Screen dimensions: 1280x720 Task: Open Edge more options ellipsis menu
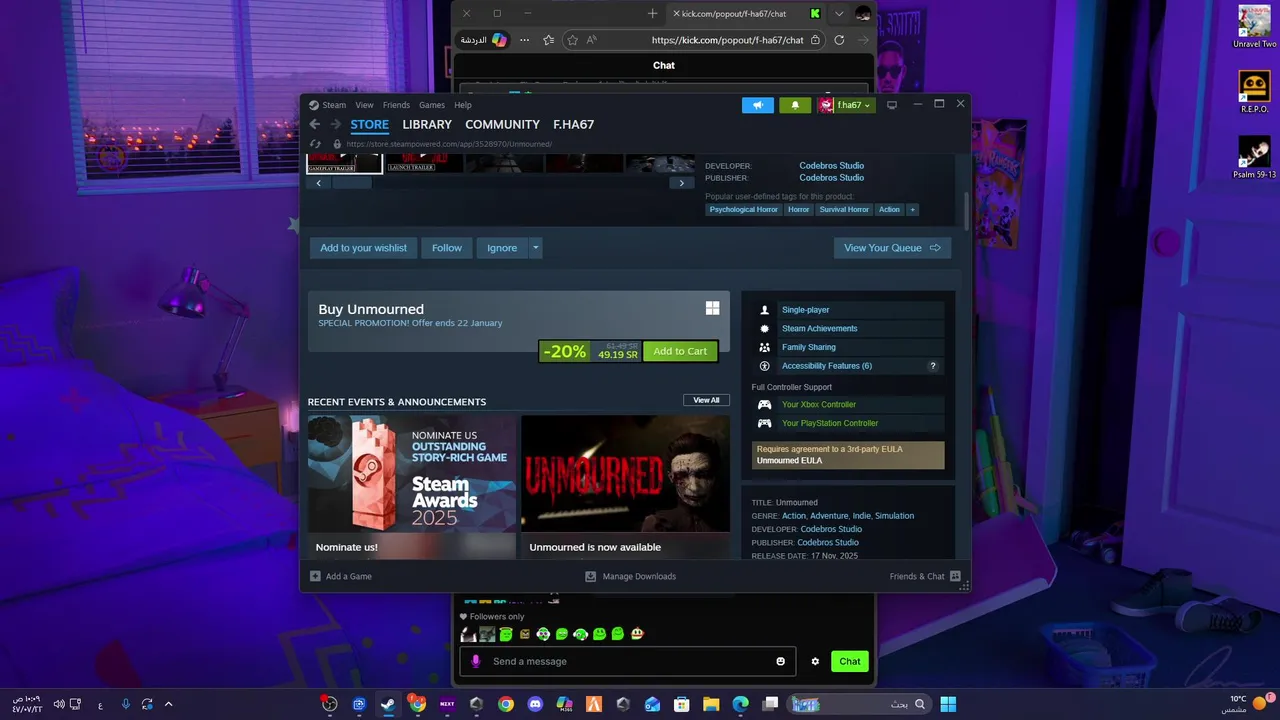point(524,40)
